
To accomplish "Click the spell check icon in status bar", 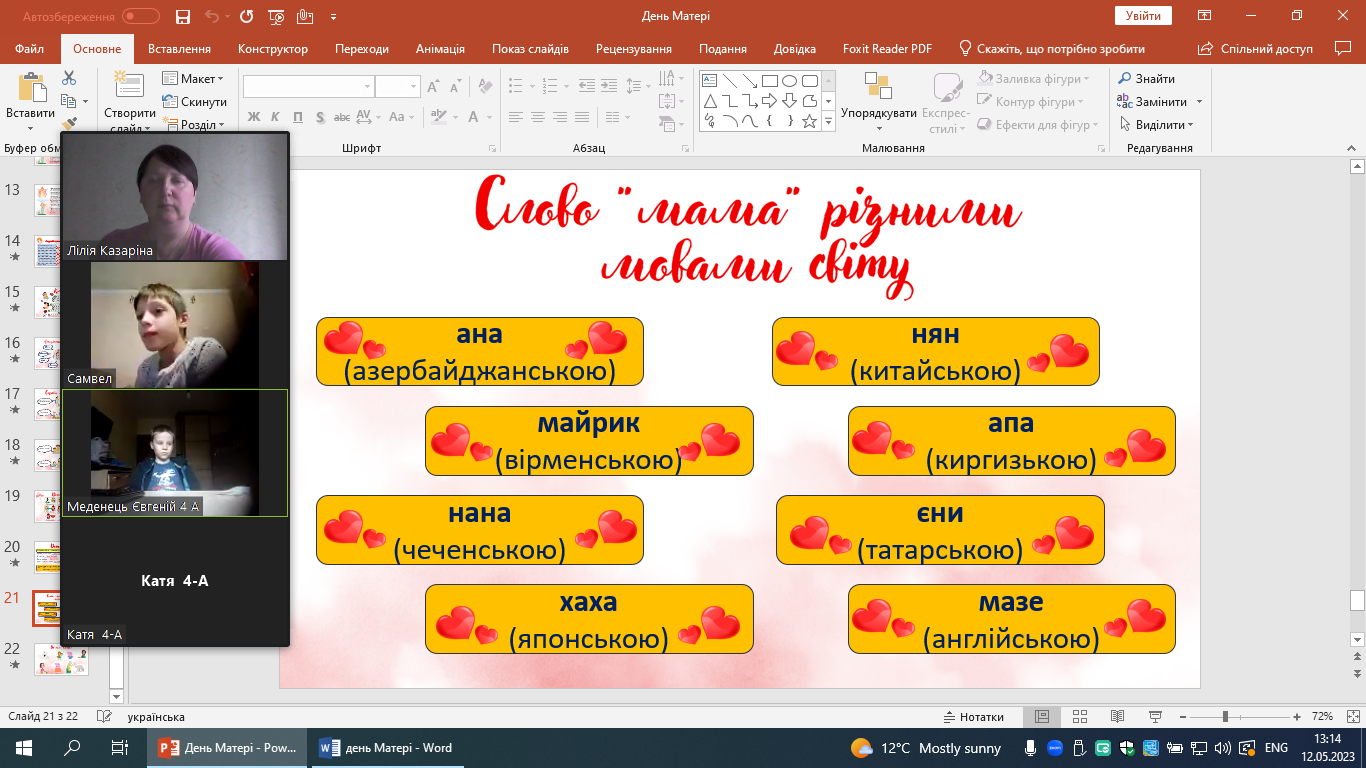I will [102, 717].
